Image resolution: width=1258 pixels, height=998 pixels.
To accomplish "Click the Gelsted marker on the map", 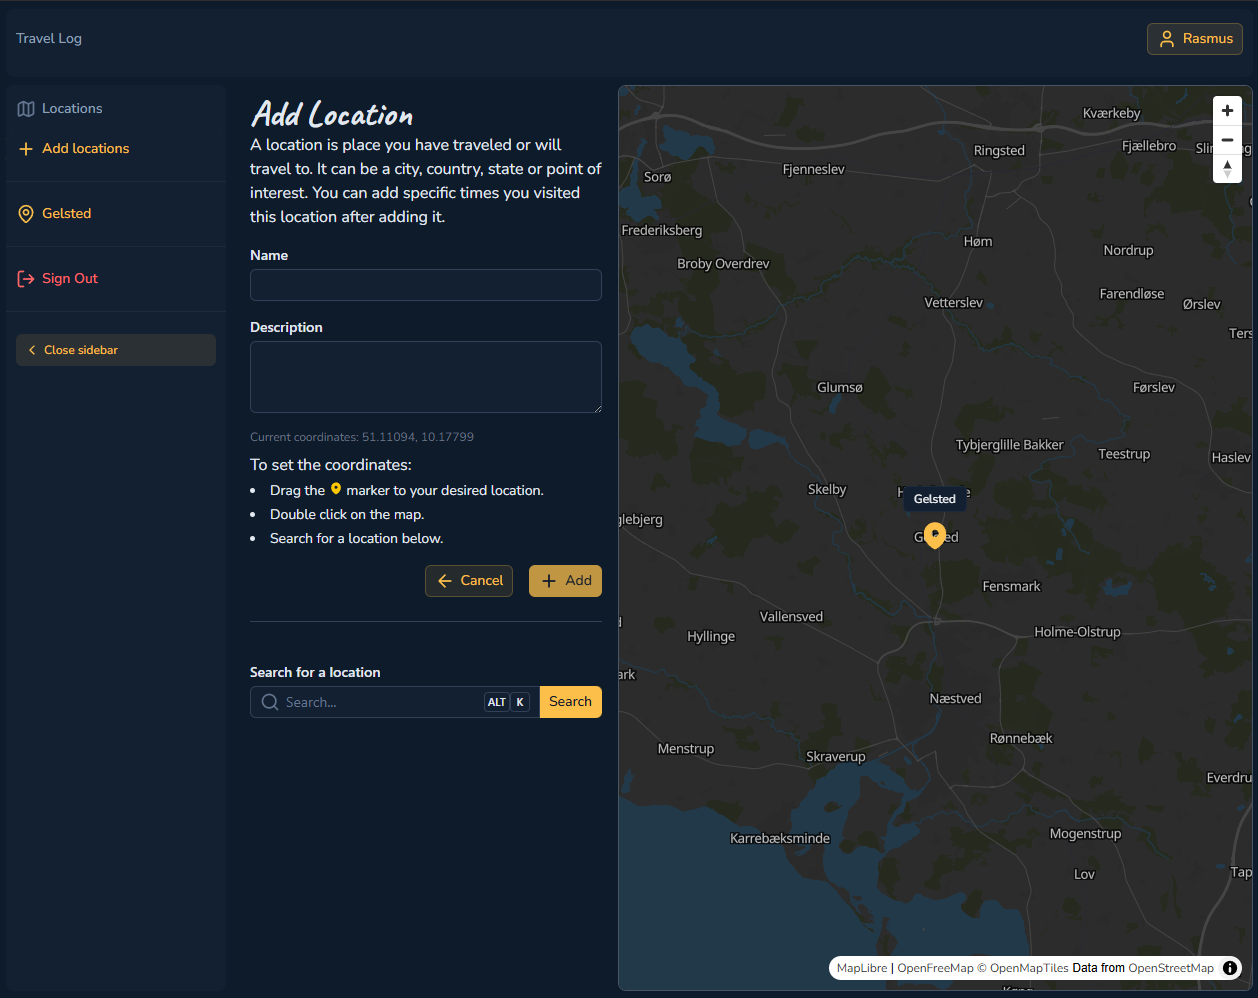I will pos(935,535).
